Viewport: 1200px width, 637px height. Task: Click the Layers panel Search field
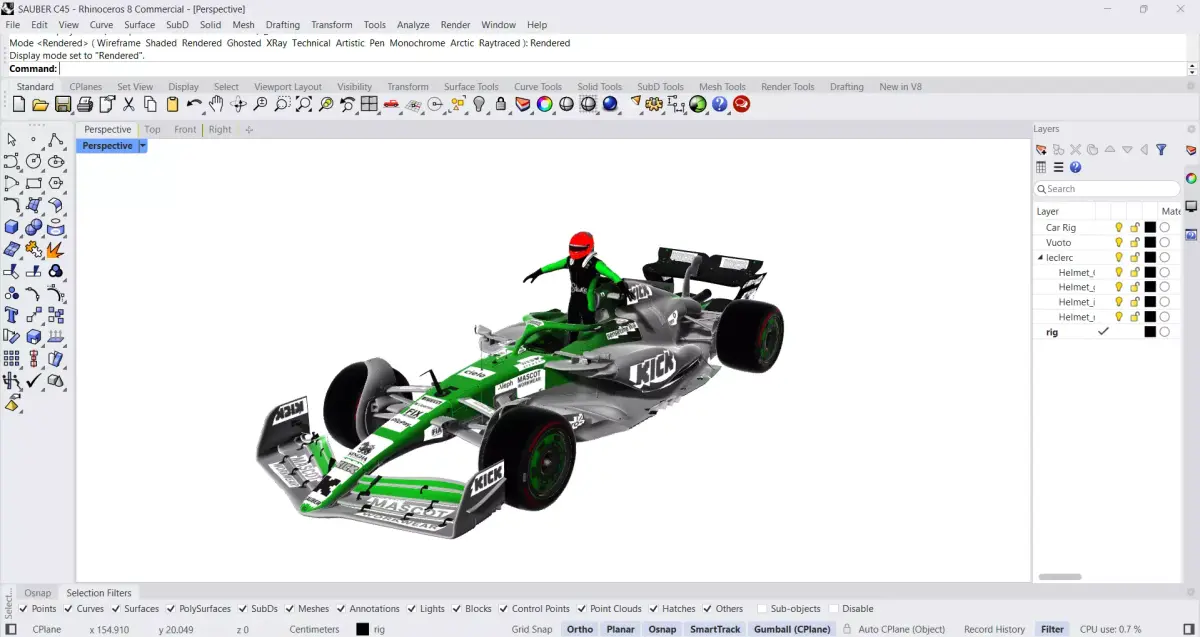[1107, 189]
